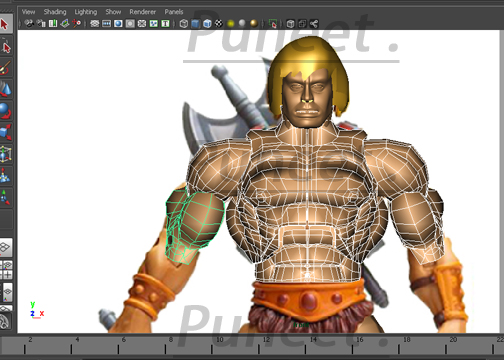Screen dimensions: 504x360
Task: Enable use all lights yellow sphere
Action: (x=230, y=24)
